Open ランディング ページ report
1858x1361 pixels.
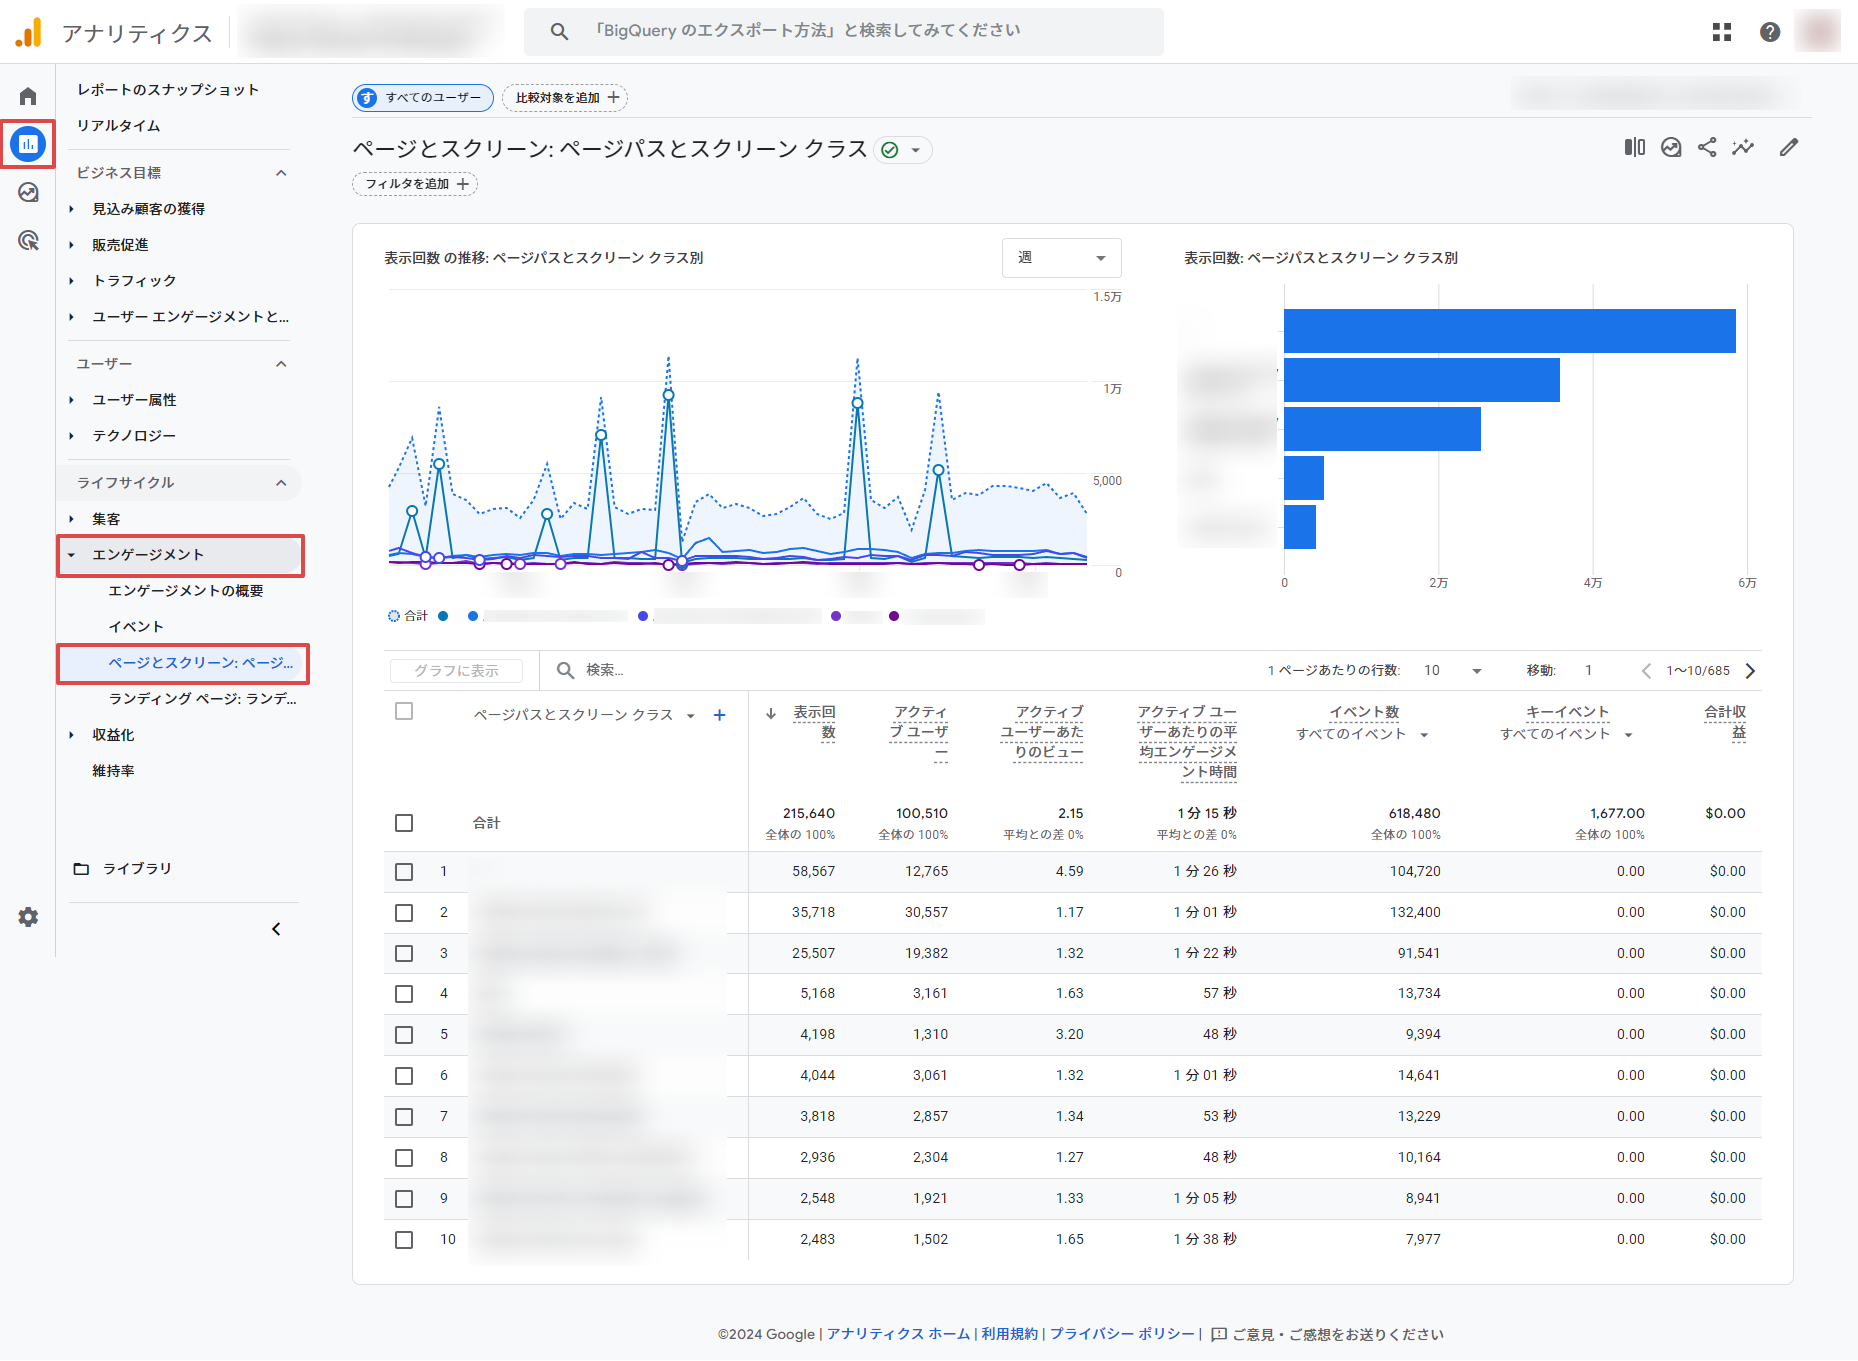203,699
